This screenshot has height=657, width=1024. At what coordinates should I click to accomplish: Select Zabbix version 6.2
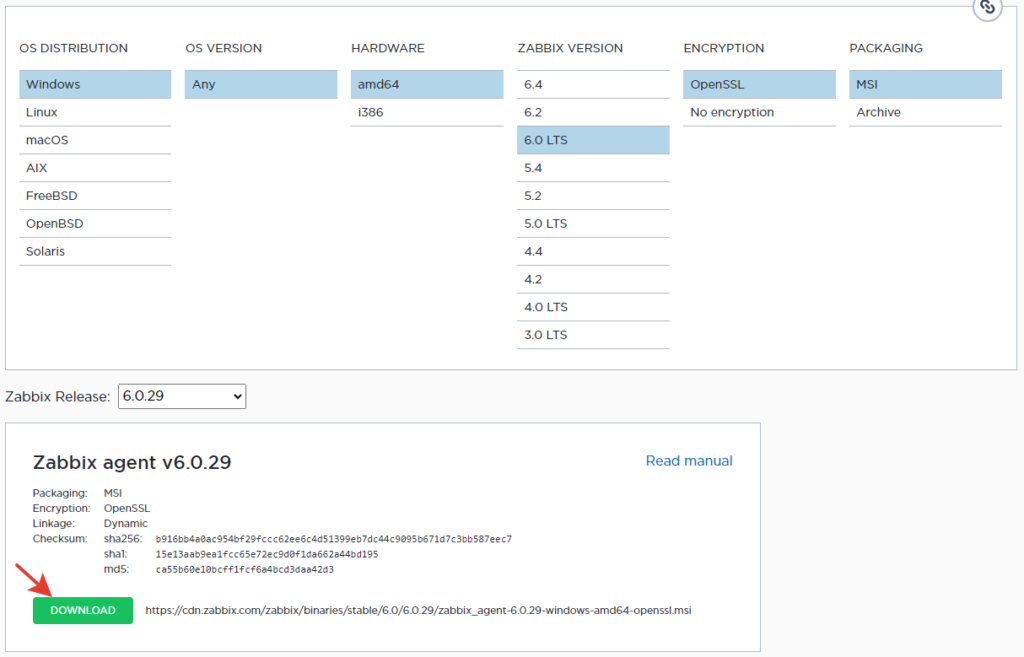coord(593,112)
